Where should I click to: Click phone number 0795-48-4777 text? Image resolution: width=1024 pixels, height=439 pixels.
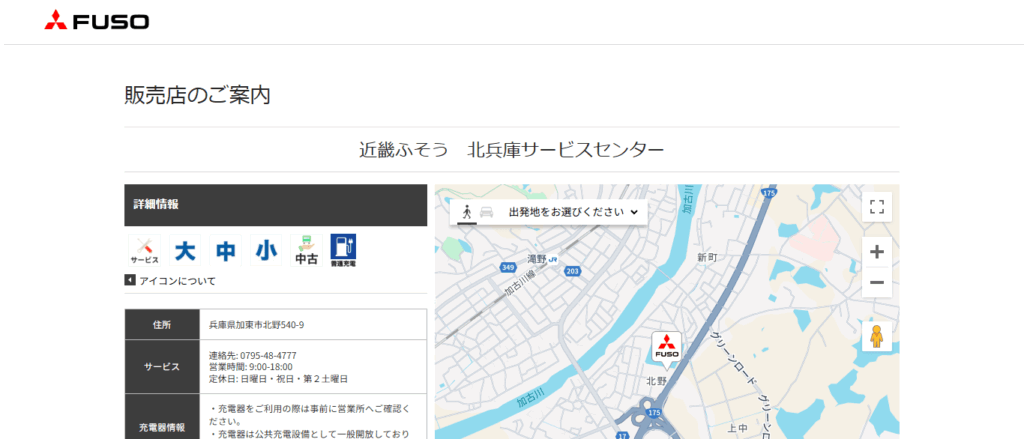point(268,355)
